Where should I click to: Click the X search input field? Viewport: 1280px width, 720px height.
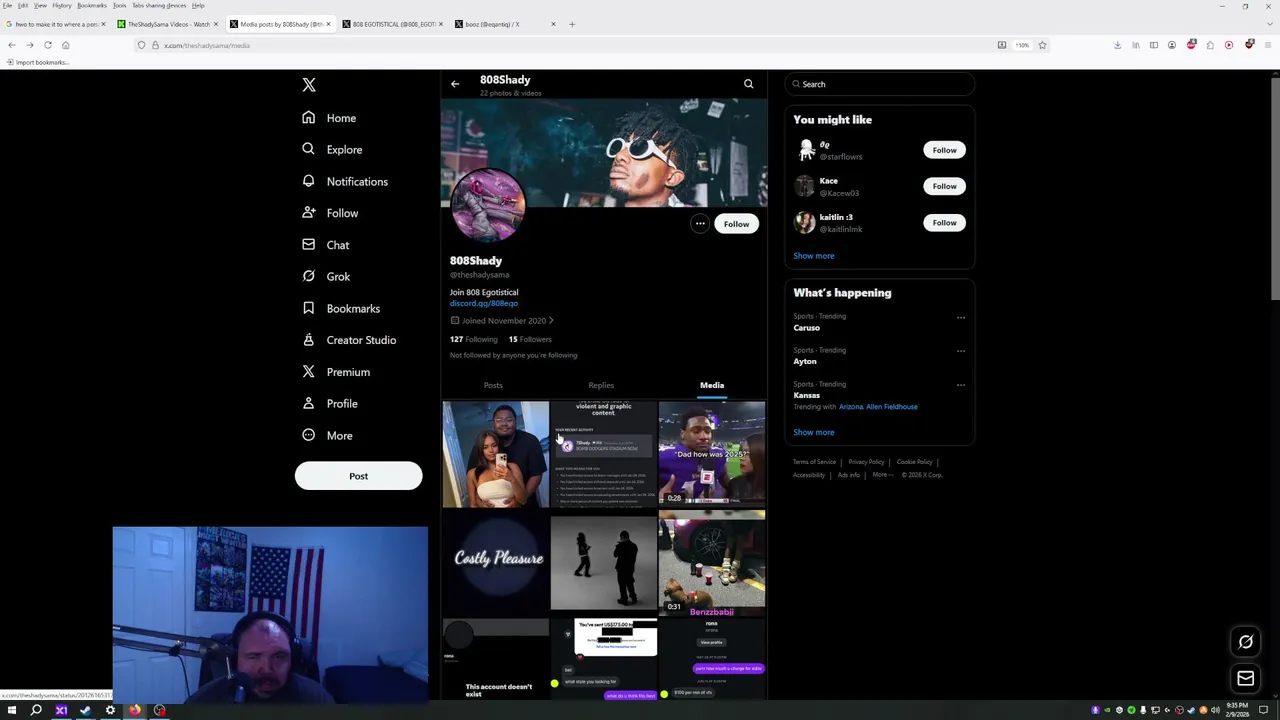(x=880, y=84)
